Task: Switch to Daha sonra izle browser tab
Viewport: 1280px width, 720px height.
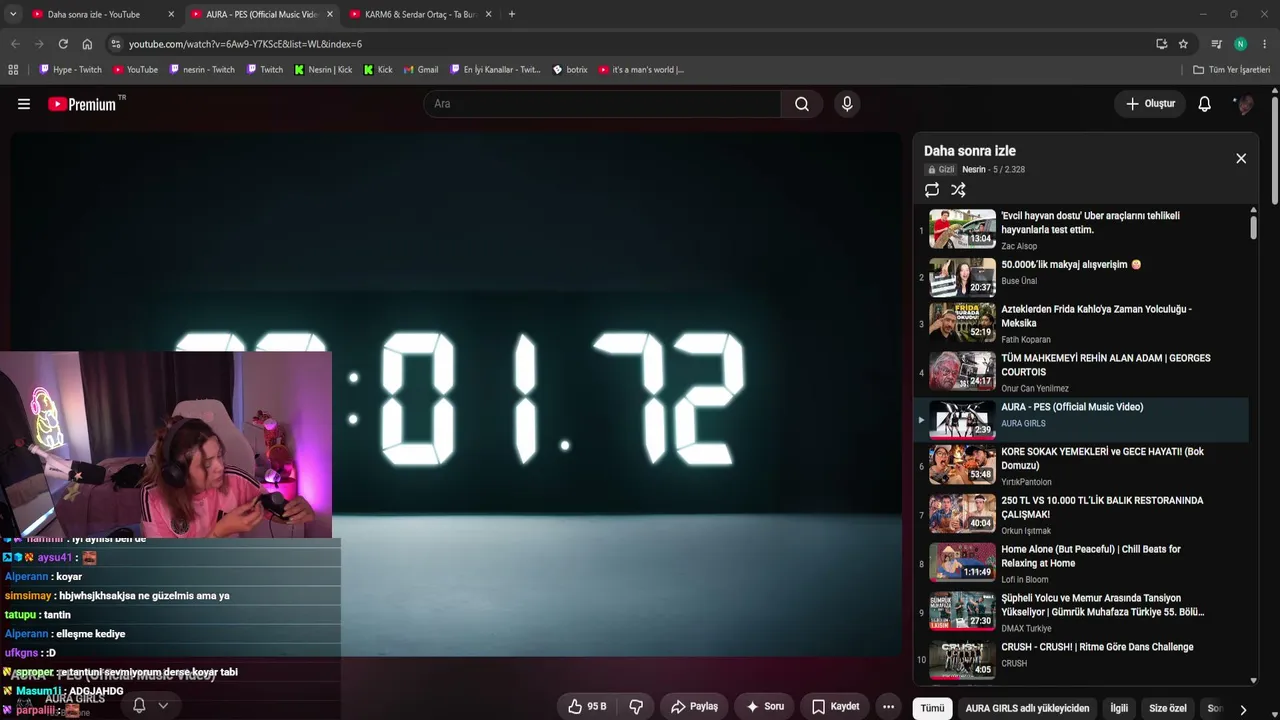Action: pos(95,14)
